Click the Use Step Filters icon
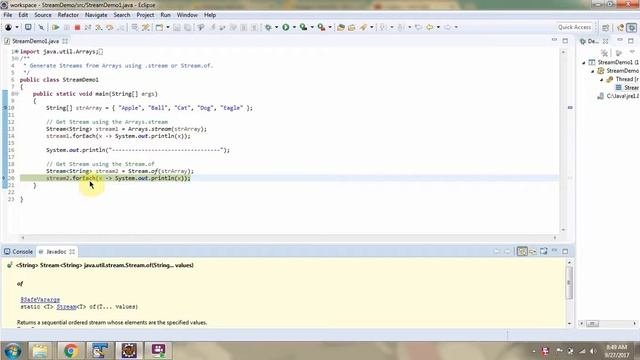 point(146,27)
